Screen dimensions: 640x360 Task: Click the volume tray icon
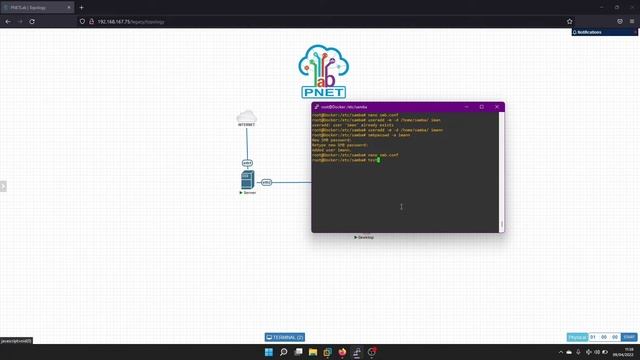tap(597, 352)
